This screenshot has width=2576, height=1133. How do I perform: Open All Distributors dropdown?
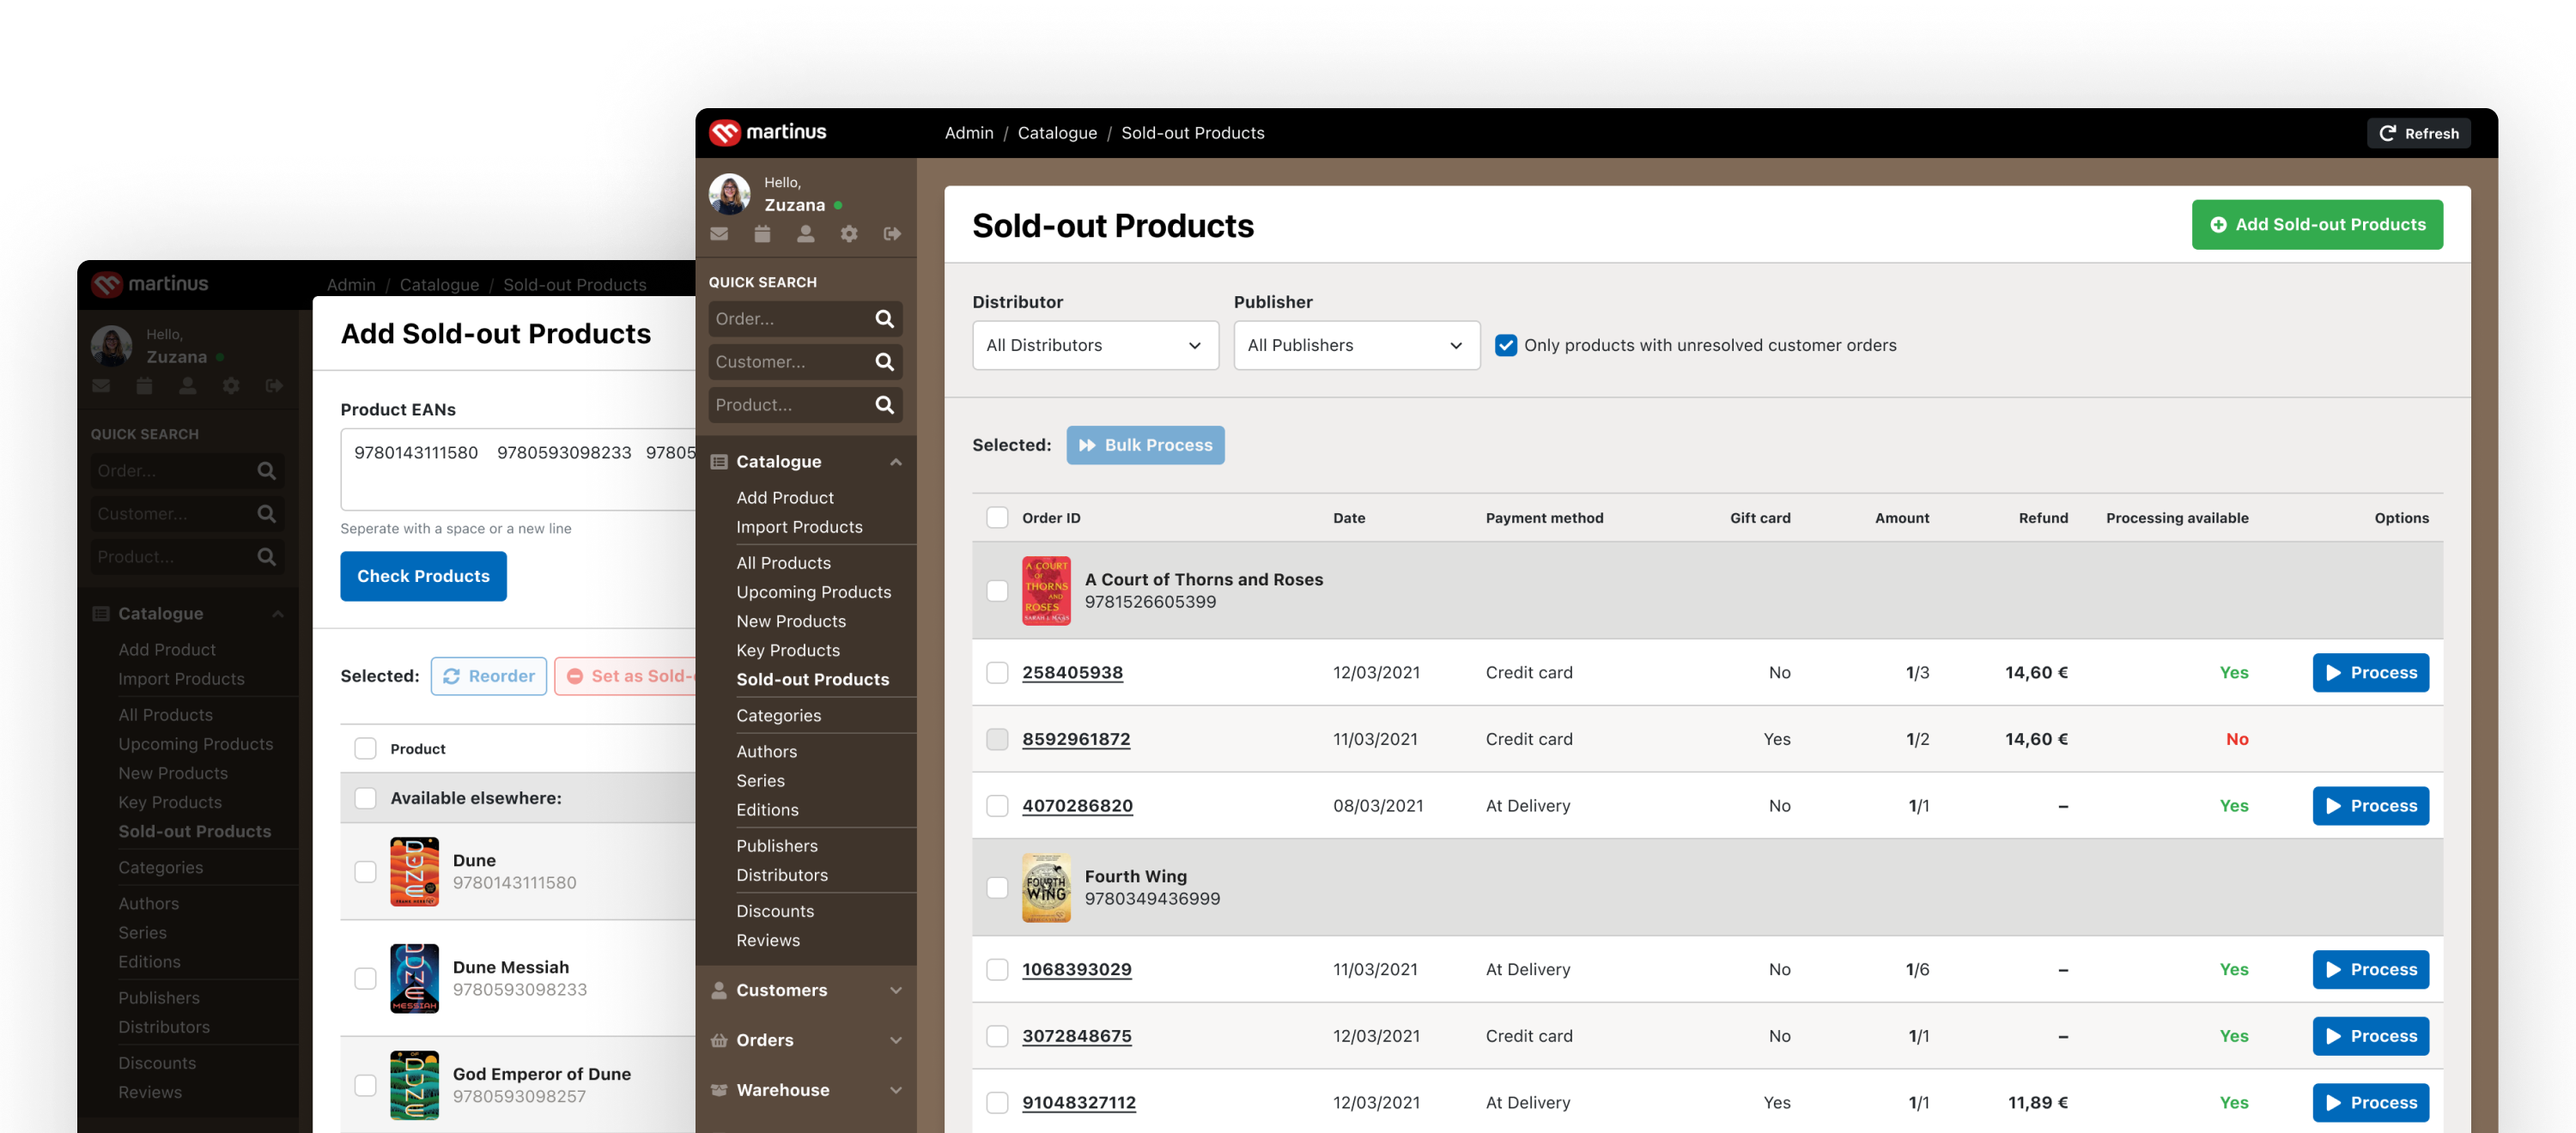(1095, 345)
